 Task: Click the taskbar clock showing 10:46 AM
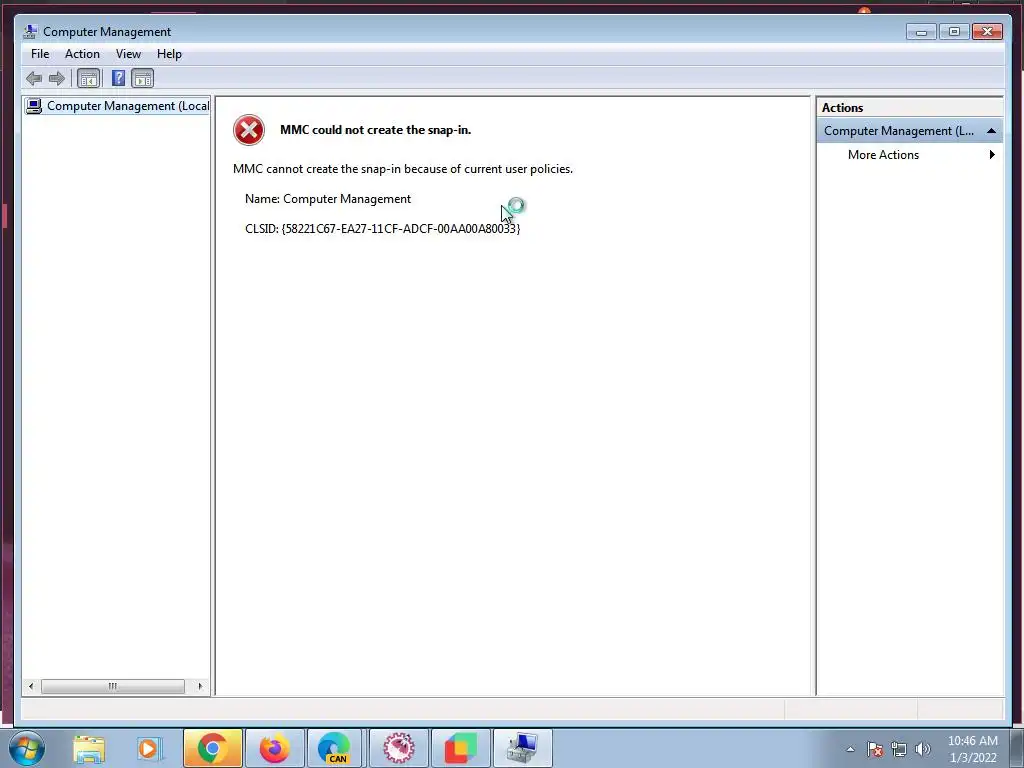pos(972,749)
